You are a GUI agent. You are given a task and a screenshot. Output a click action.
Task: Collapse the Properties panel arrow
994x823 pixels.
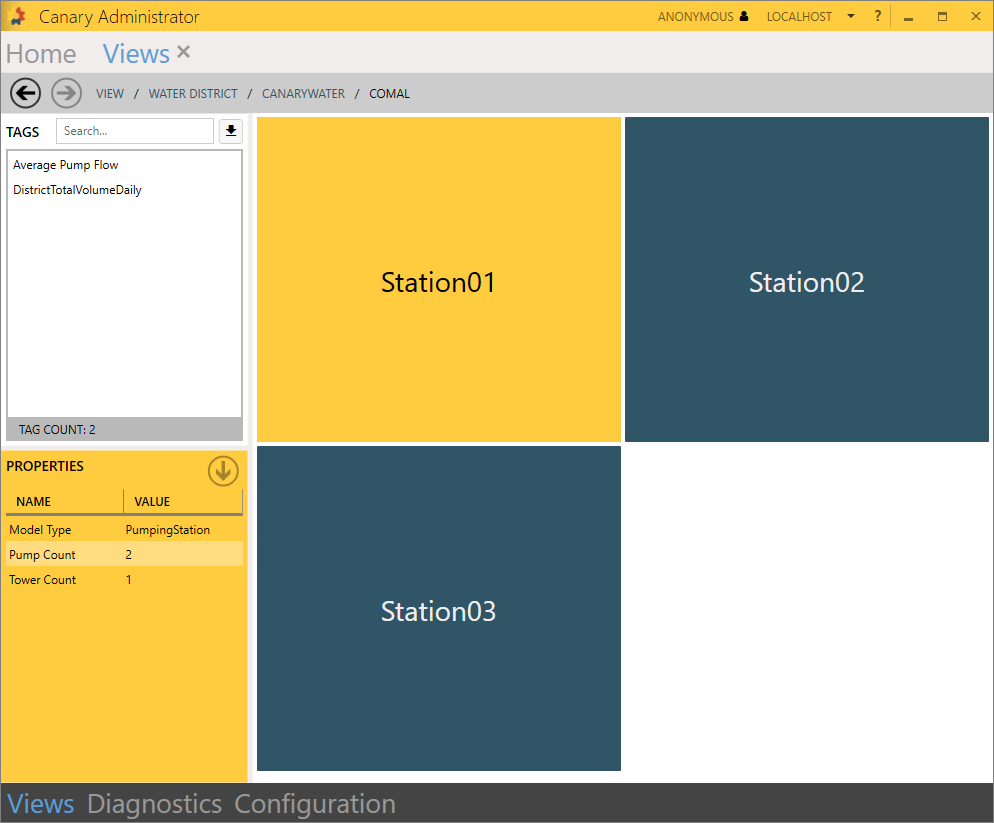point(223,471)
